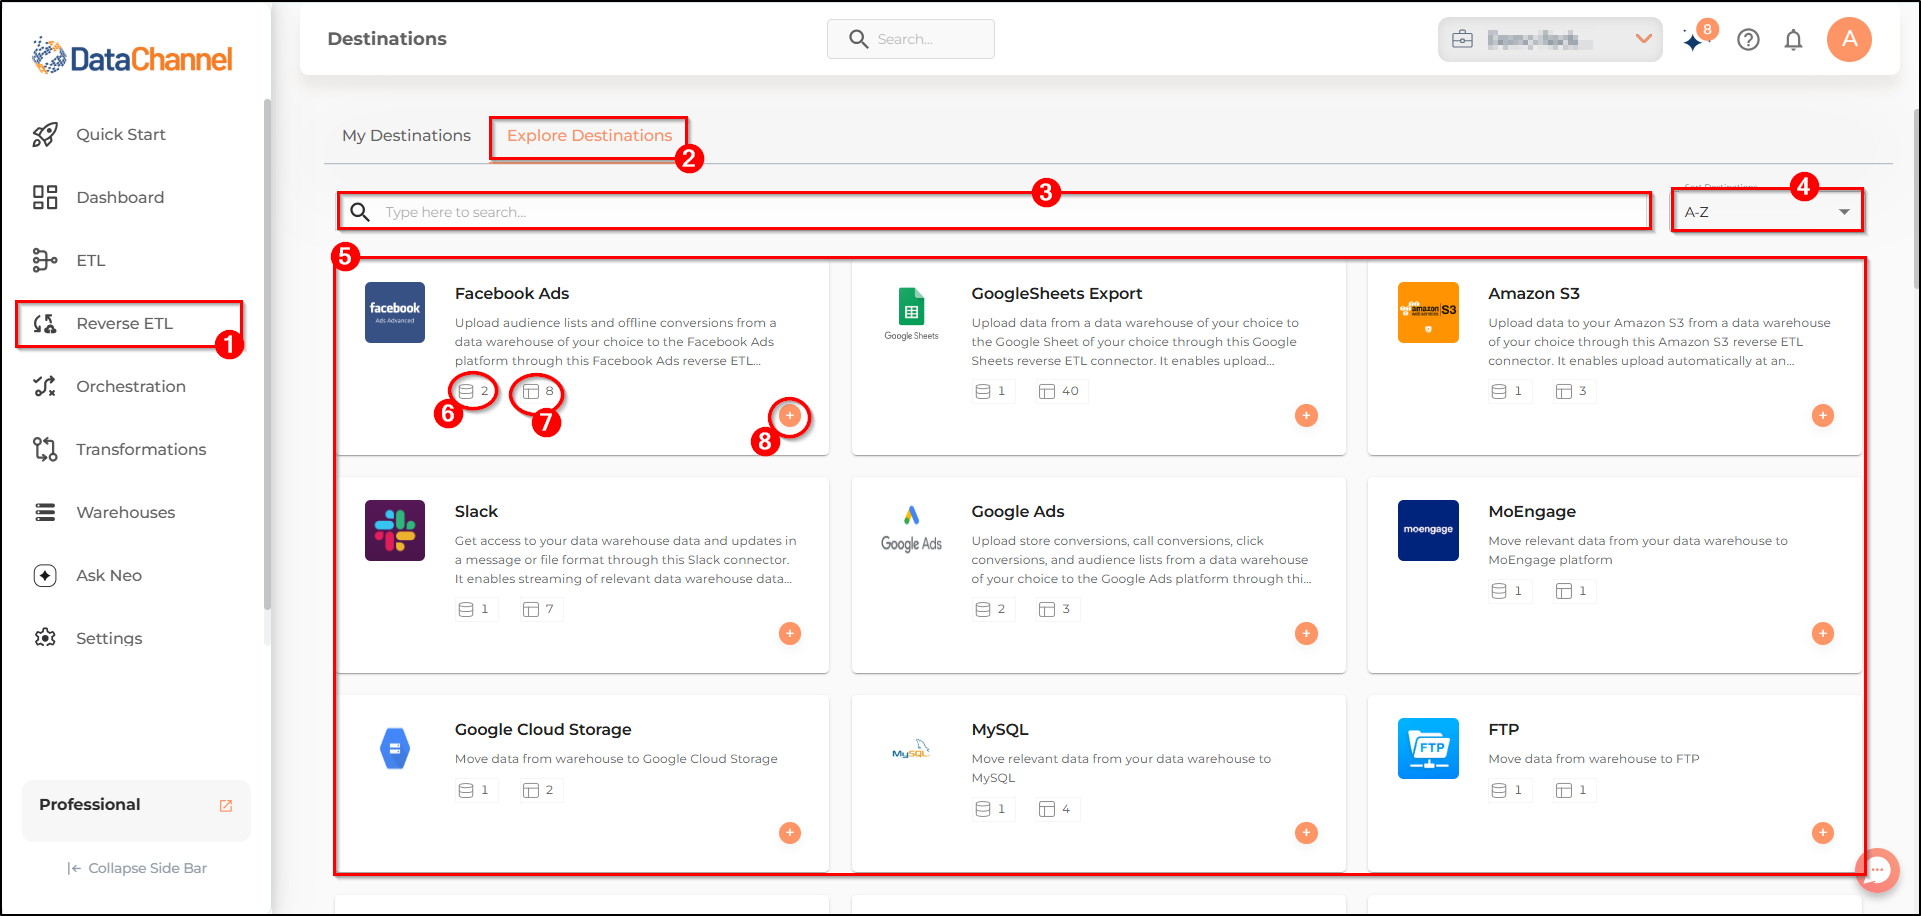This screenshot has width=1921, height=916.
Task: Open the MoEngage card title
Action: click(x=1532, y=511)
